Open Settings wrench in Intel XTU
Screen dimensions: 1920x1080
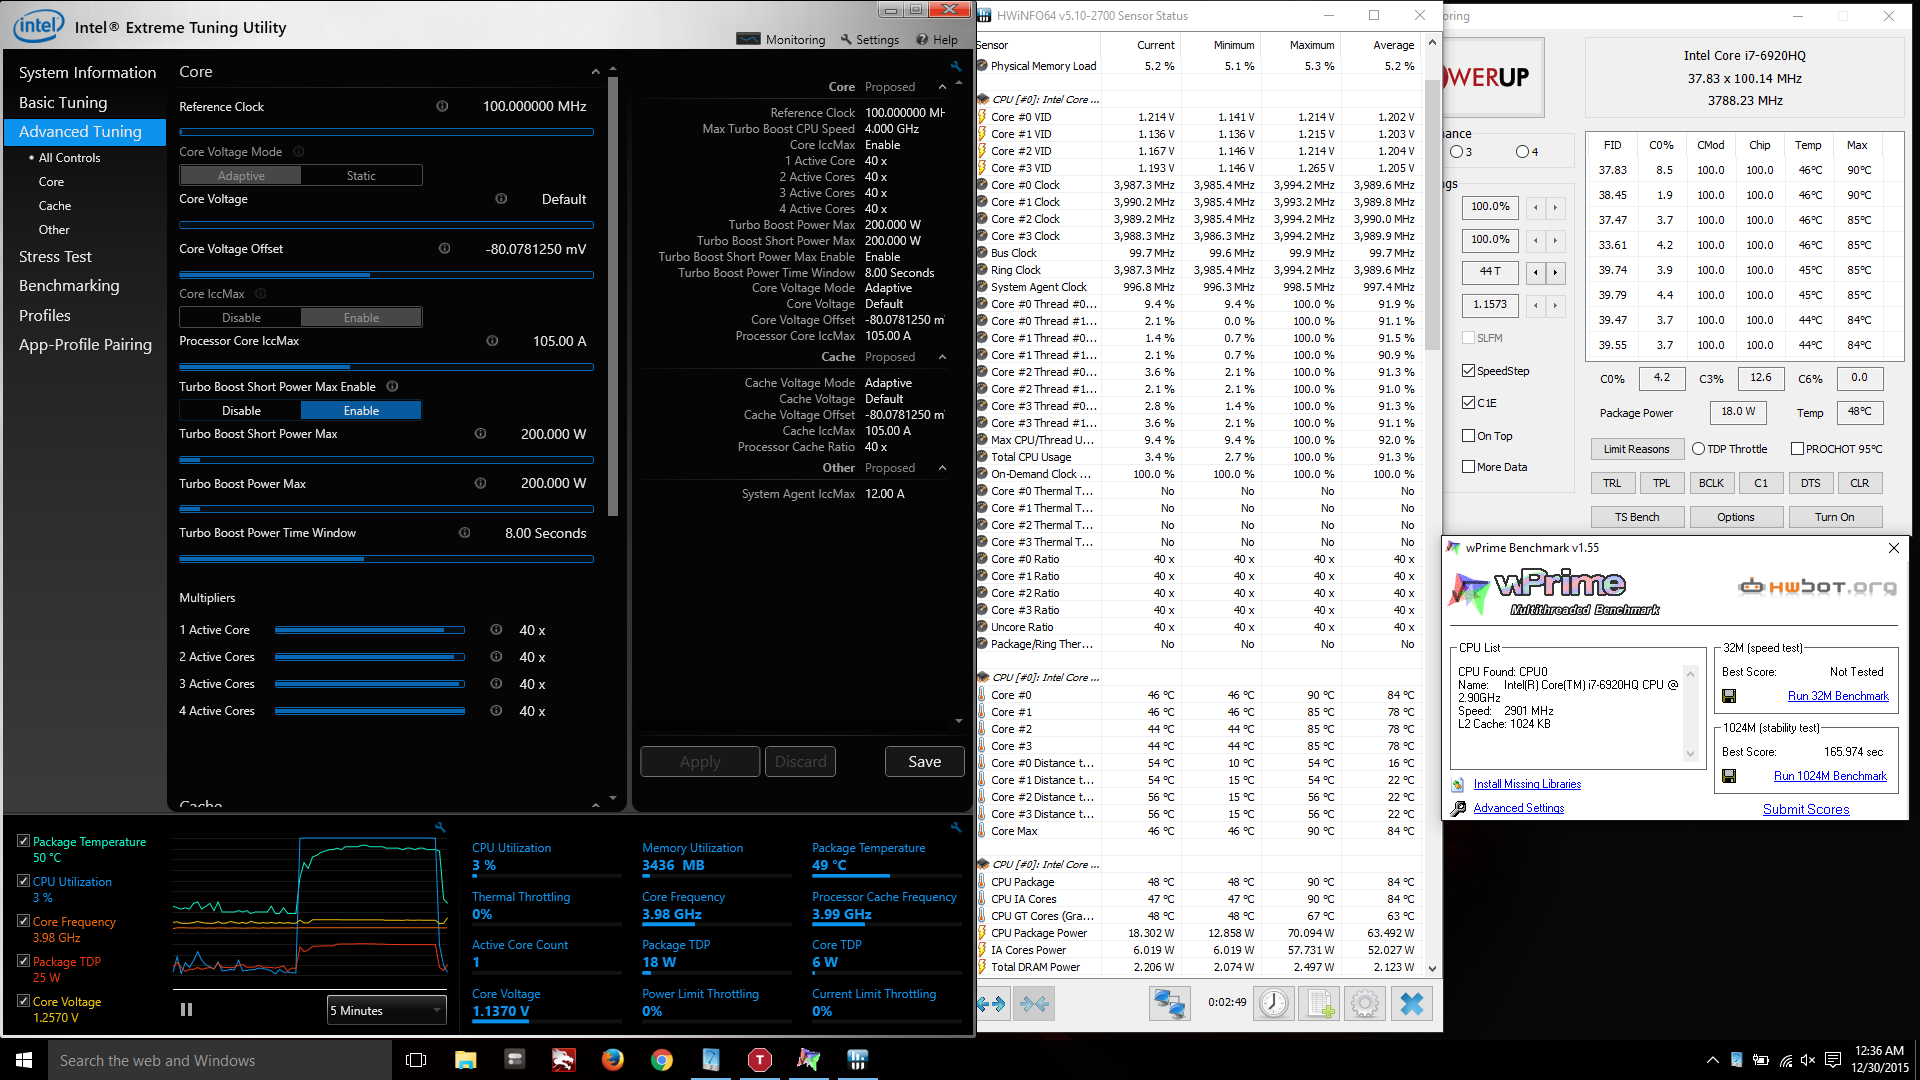tap(869, 40)
